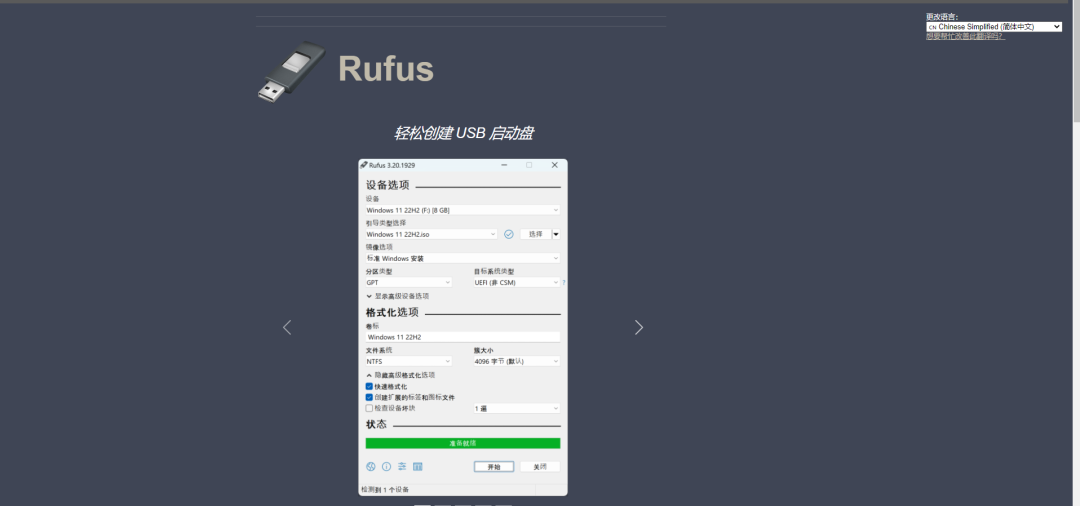This screenshot has width=1080, height=506.
Task: Click the 卷标 Windows 11 22H2 input field
Action: (x=463, y=337)
